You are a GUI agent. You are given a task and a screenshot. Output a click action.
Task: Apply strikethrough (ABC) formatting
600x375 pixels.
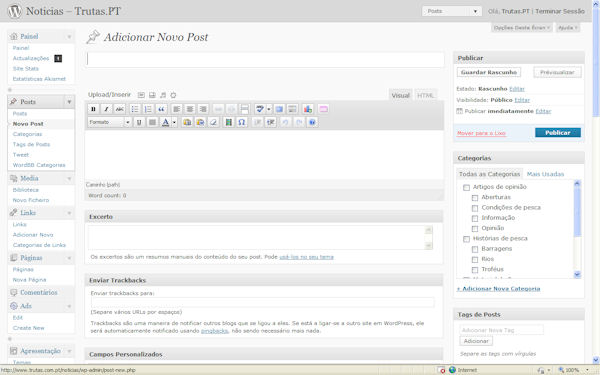click(x=119, y=109)
